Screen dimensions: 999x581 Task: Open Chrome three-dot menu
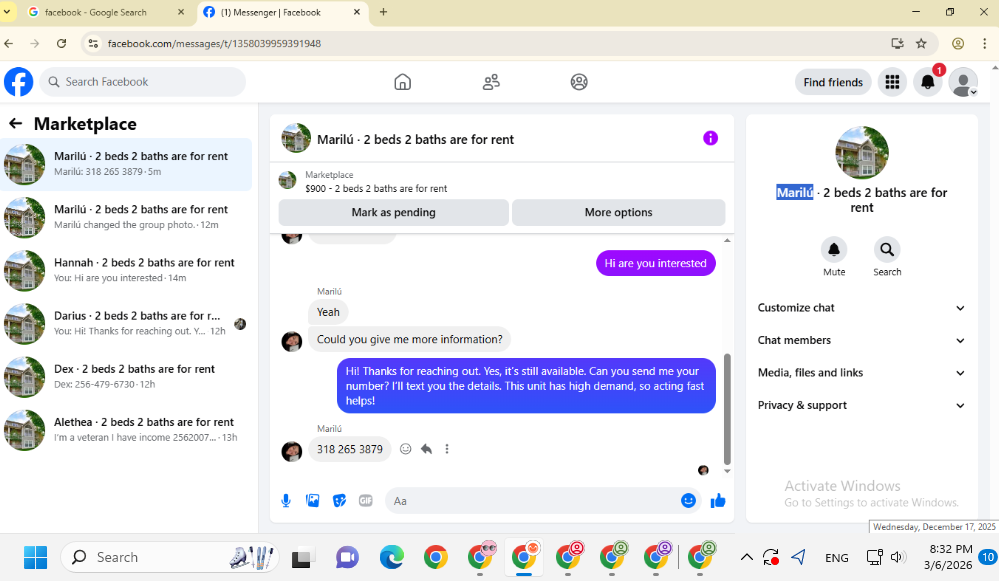pos(984,43)
